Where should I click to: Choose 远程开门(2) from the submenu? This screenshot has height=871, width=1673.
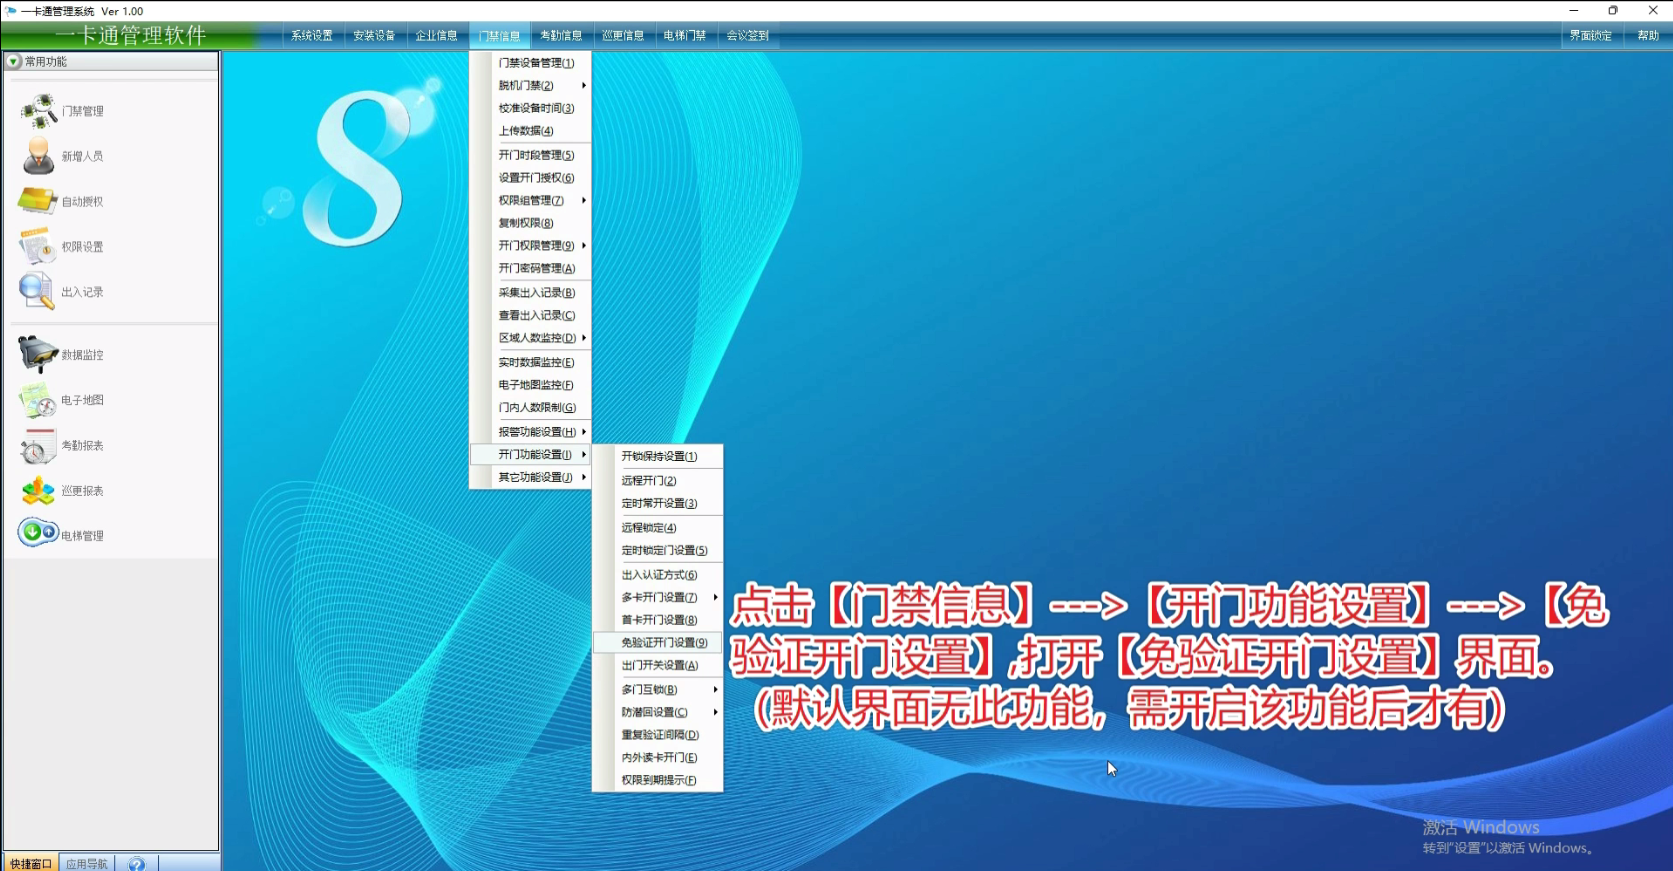coord(649,481)
